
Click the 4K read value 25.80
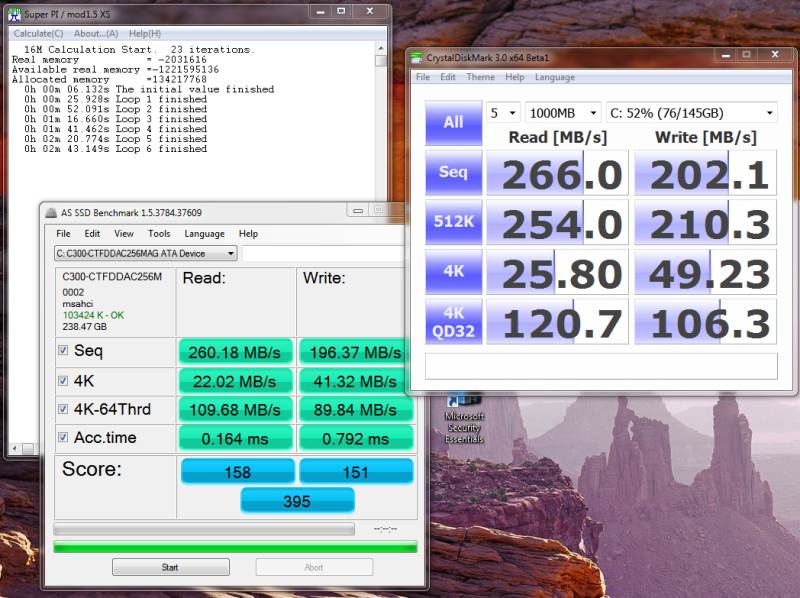point(557,271)
